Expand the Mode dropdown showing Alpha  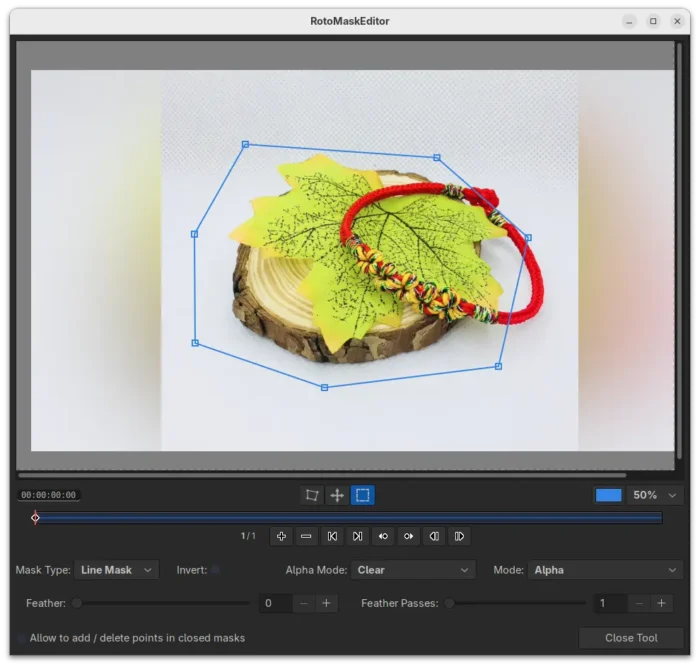click(605, 570)
